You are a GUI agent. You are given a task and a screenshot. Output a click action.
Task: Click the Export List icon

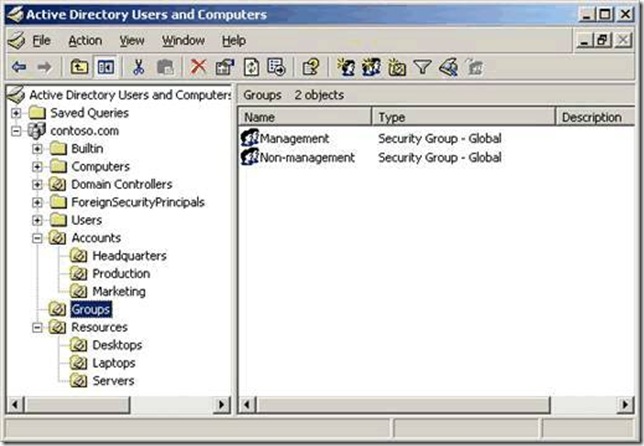coord(276,67)
